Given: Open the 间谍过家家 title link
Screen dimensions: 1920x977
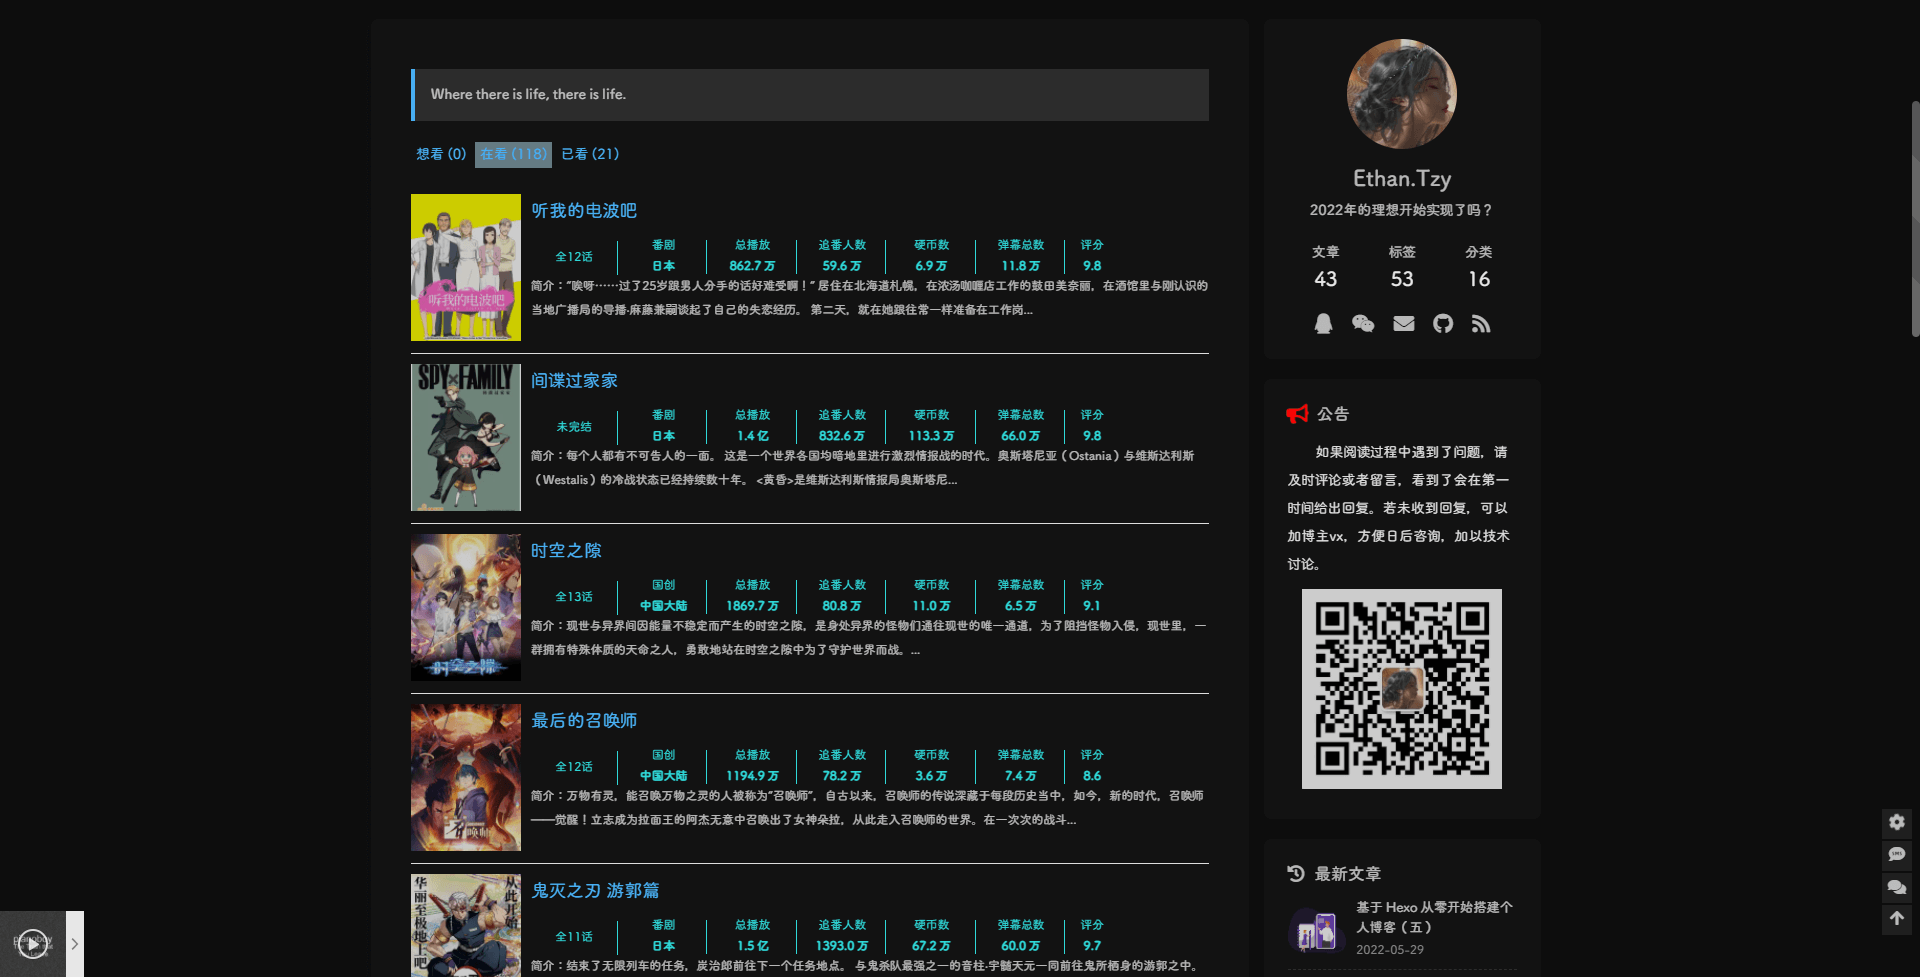Looking at the screenshot, I should [x=574, y=381].
